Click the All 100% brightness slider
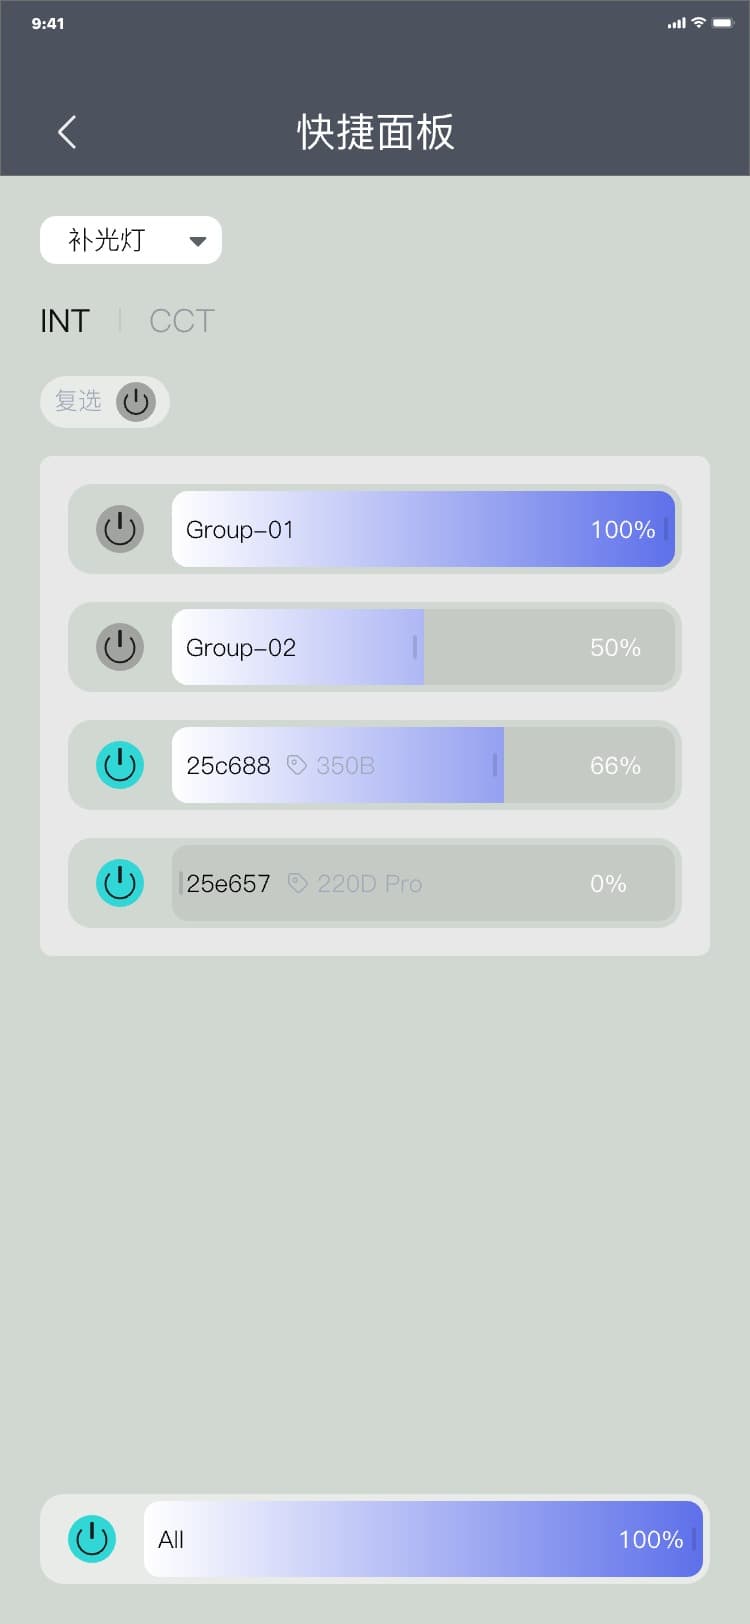750x1624 pixels. (423, 1539)
